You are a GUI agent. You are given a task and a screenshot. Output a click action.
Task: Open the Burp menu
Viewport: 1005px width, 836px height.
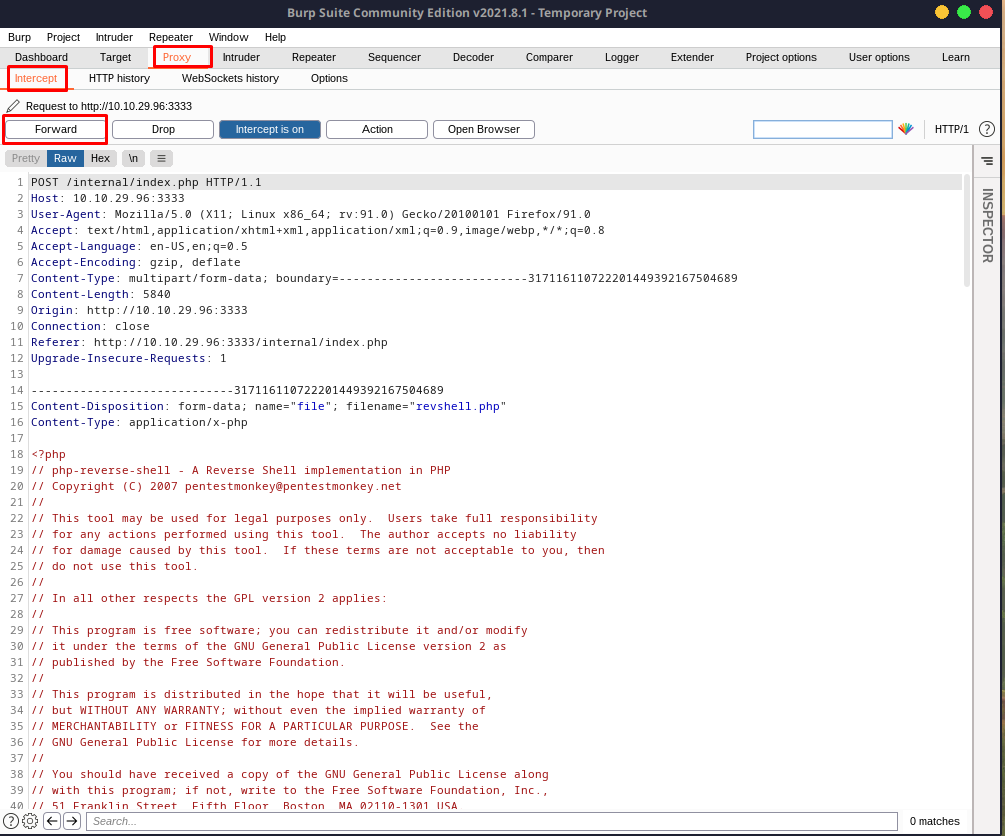click(x=19, y=37)
